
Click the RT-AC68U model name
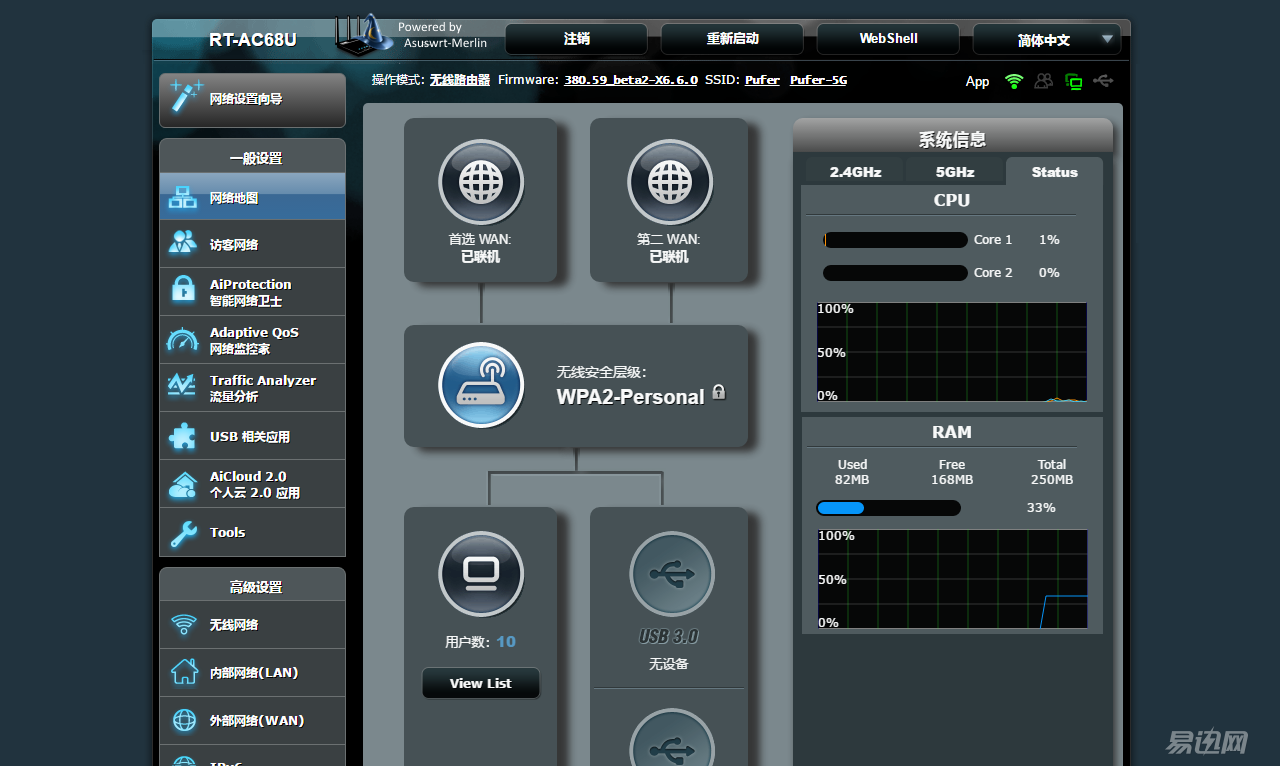click(253, 40)
